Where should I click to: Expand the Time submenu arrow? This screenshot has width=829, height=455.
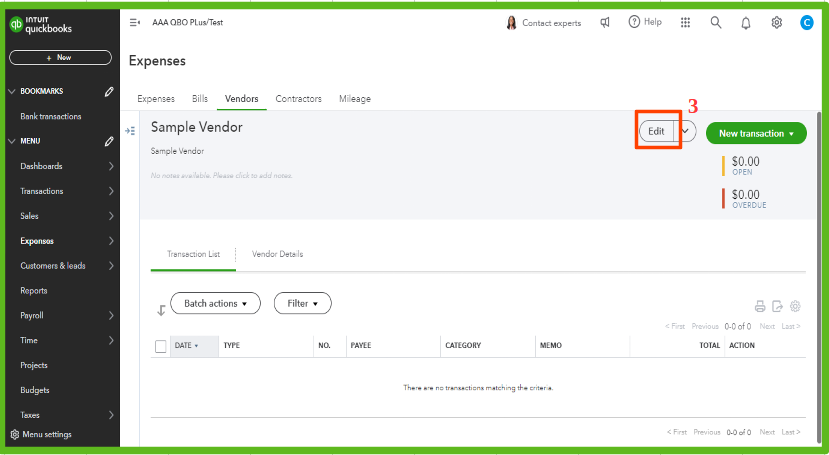tap(111, 340)
